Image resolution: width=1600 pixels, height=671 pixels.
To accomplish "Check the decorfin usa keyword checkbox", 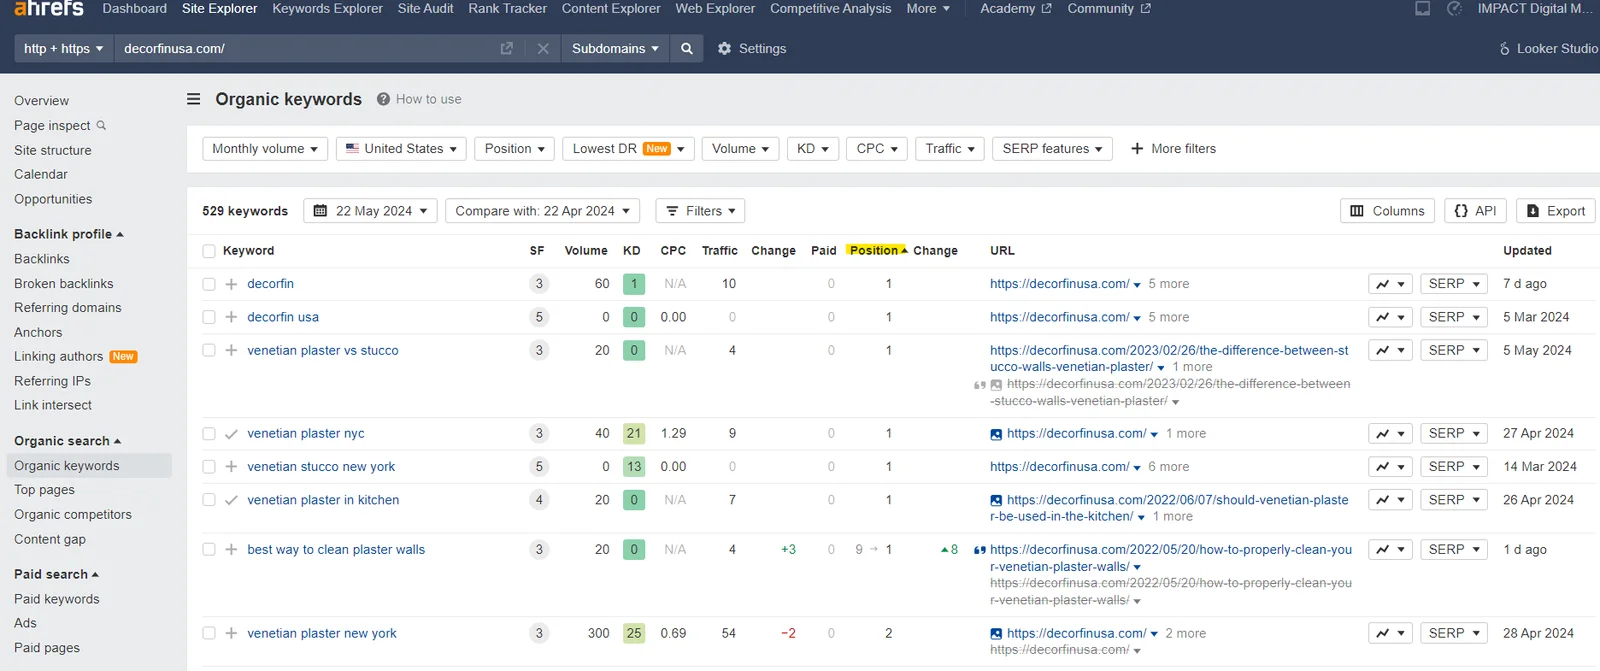I will [x=209, y=317].
